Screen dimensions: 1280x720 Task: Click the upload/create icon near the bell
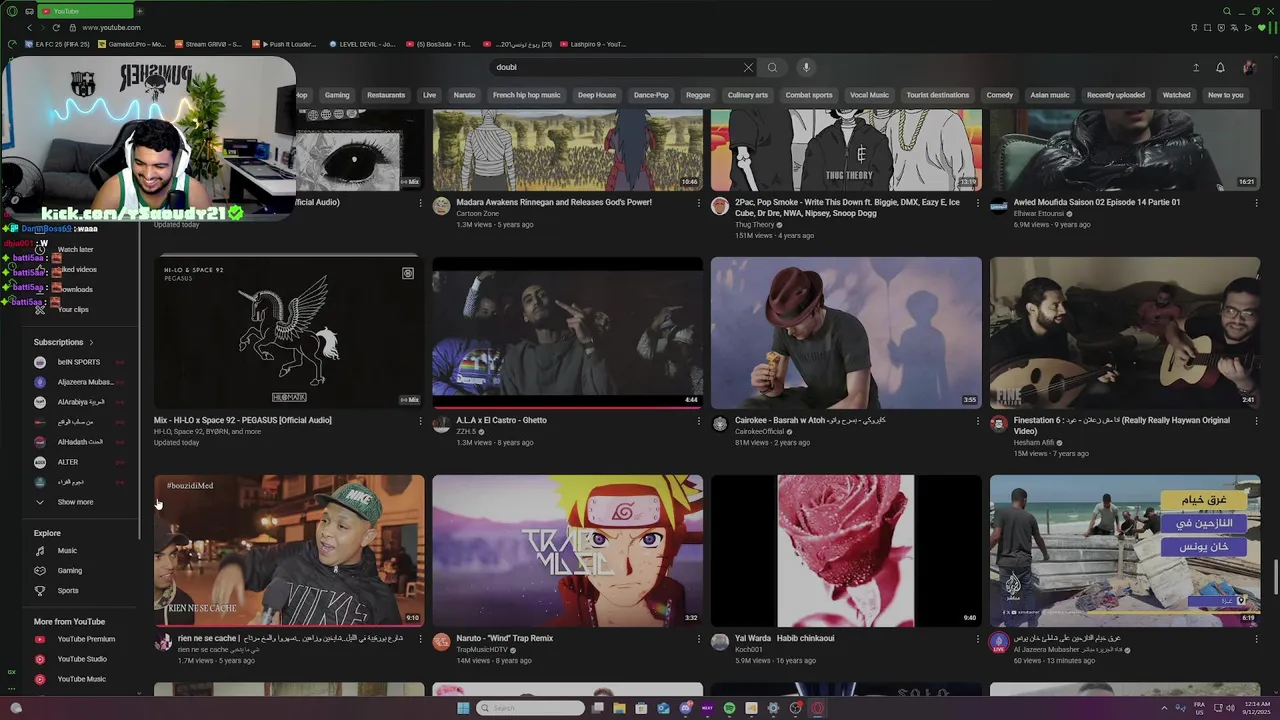1195,67
